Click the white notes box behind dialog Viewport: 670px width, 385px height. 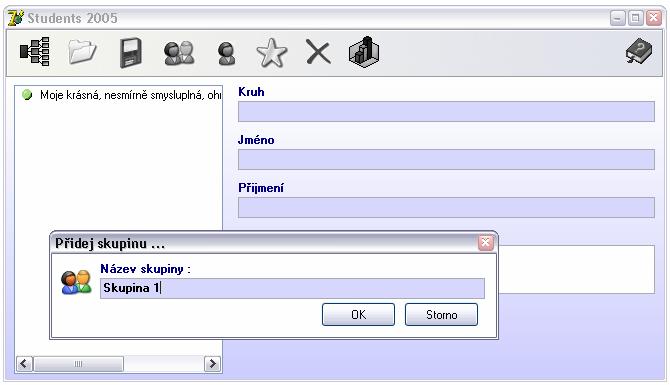click(x=576, y=269)
